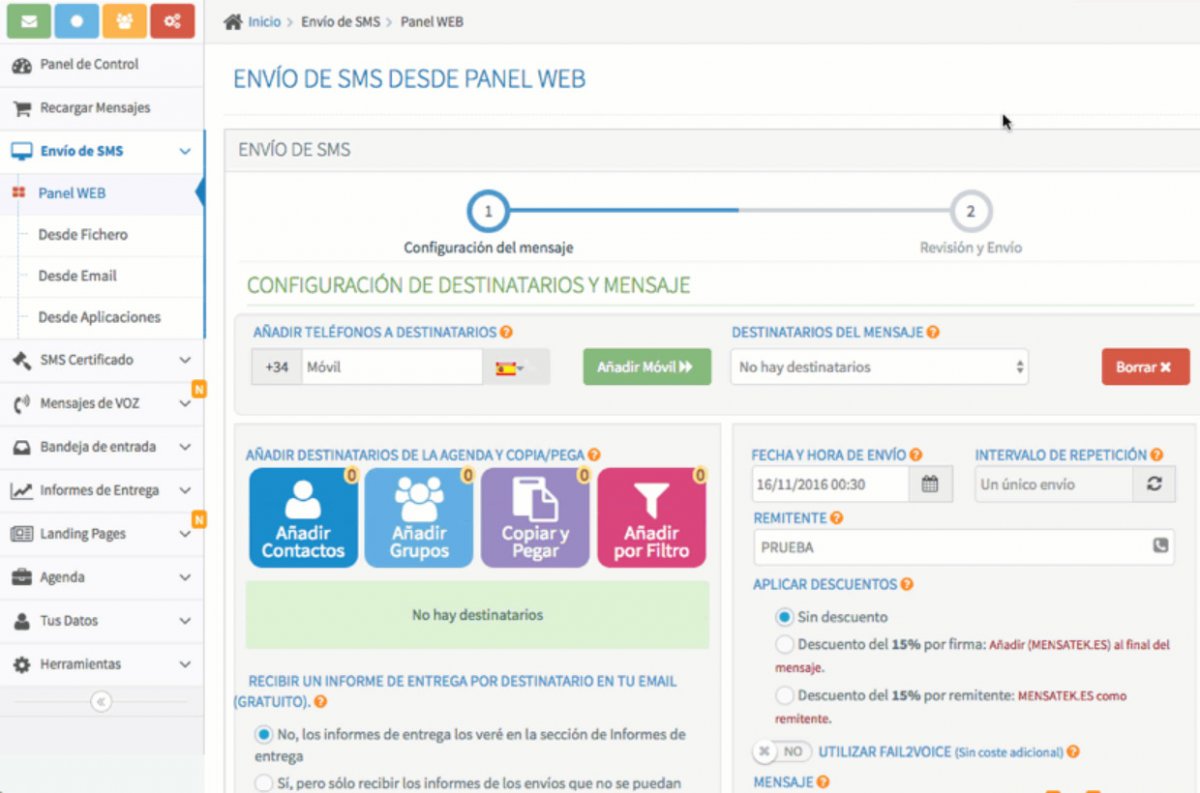Click the Añadir Móvil button

coord(646,367)
